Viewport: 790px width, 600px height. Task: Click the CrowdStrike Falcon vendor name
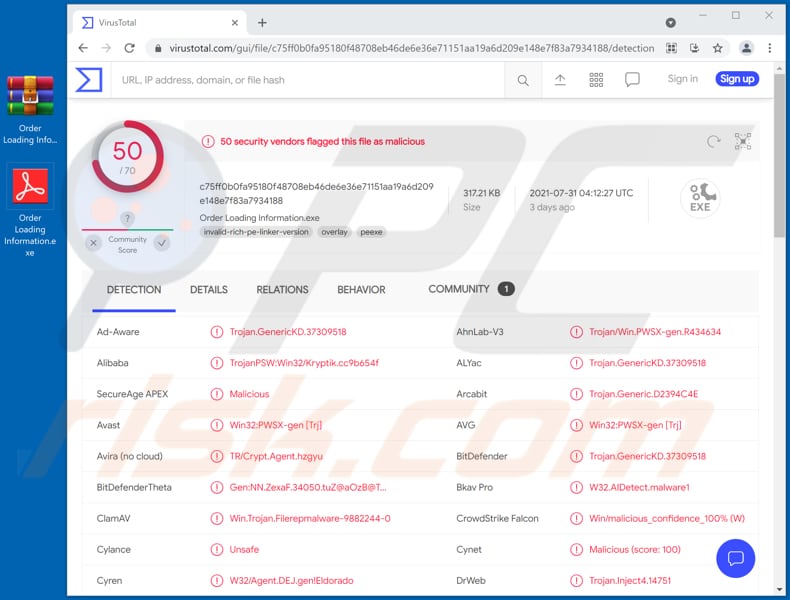point(497,518)
